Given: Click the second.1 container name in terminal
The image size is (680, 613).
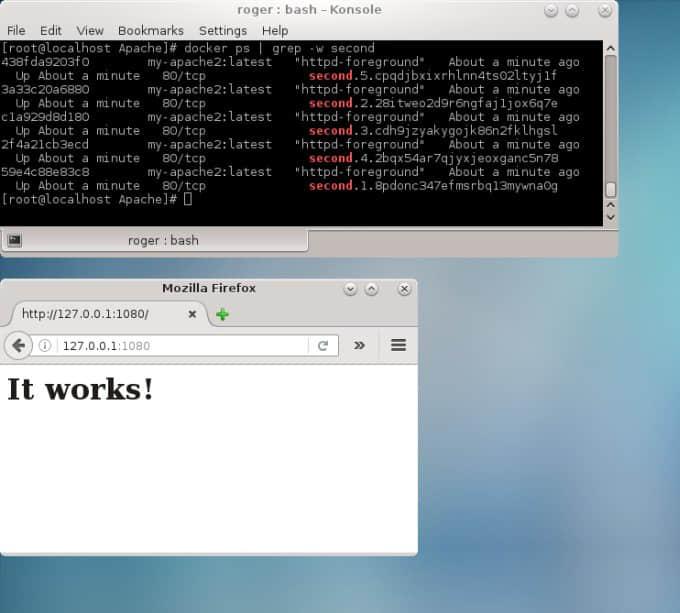Looking at the screenshot, I should (433, 186).
